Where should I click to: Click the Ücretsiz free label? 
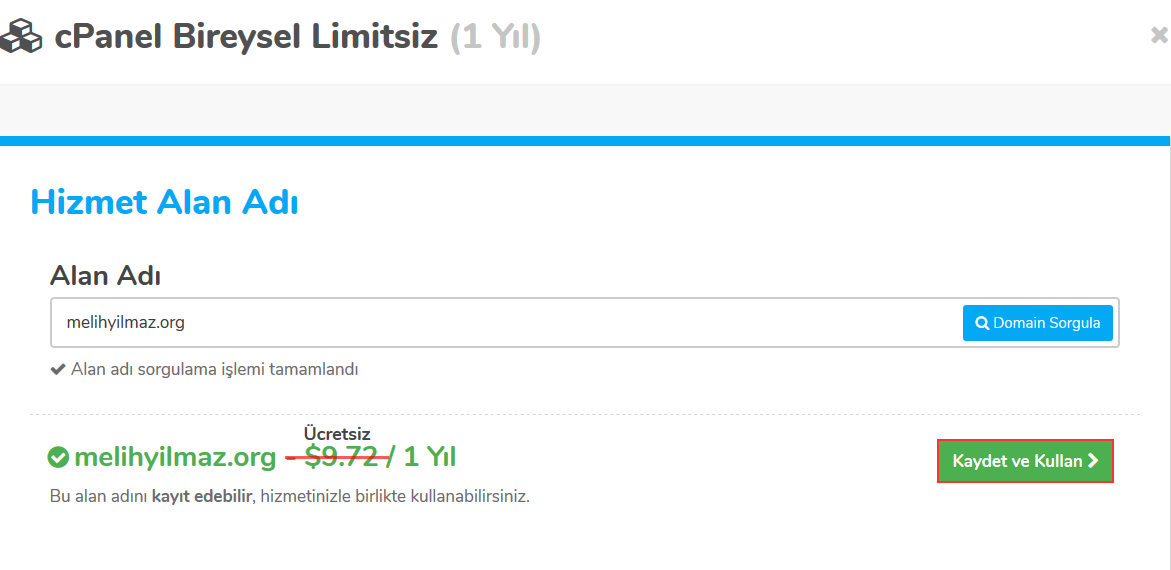tap(337, 434)
